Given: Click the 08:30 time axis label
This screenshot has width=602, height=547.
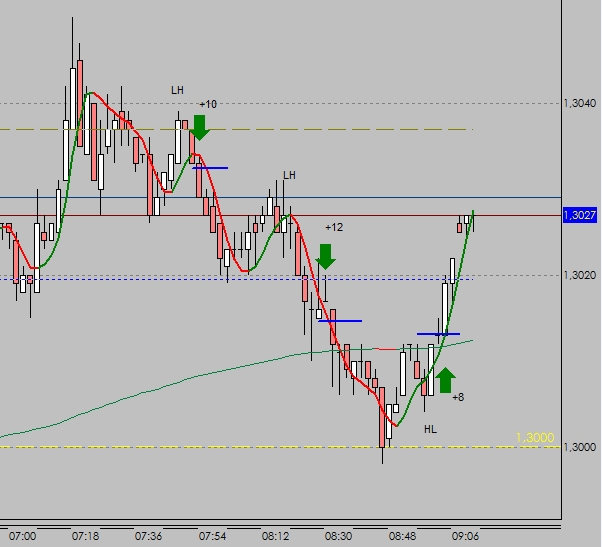Looking at the screenshot, I should [338, 536].
